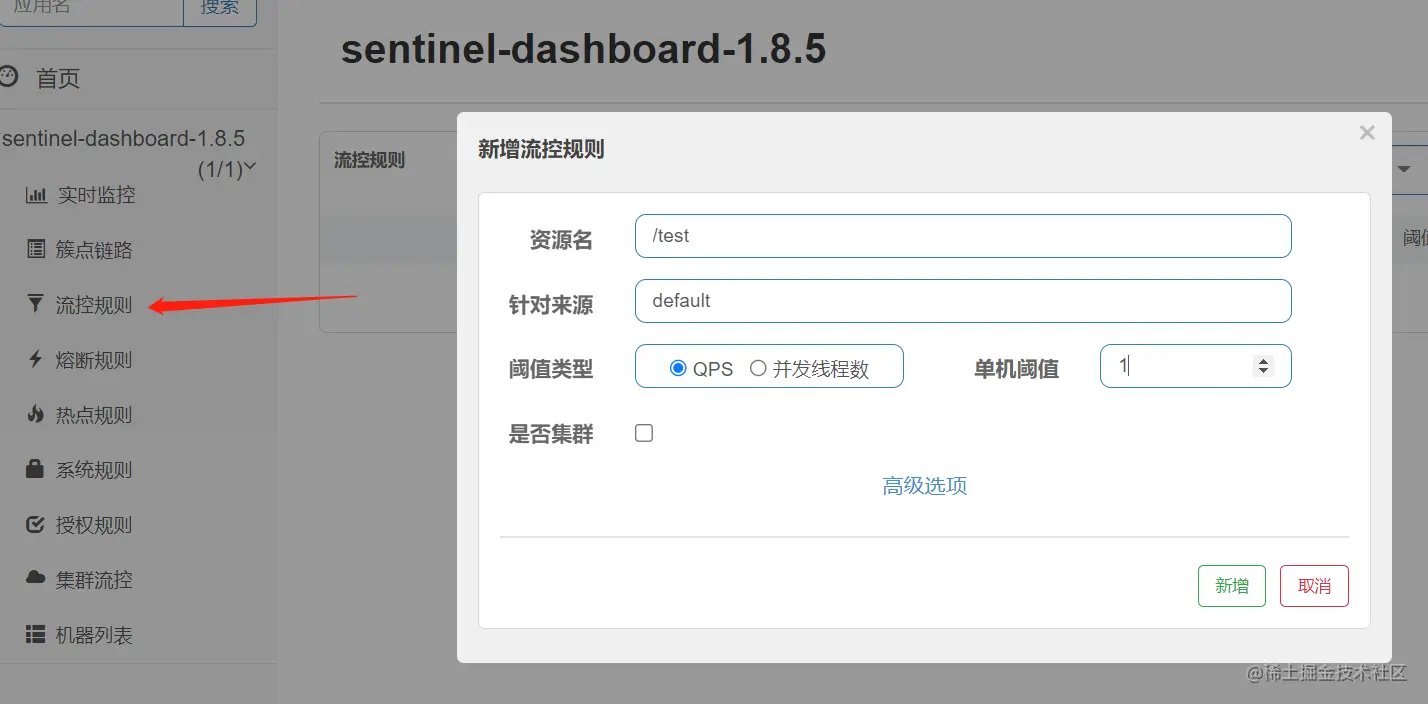Open the 首页 home menu item
This screenshot has height=704, width=1428.
click(58, 79)
